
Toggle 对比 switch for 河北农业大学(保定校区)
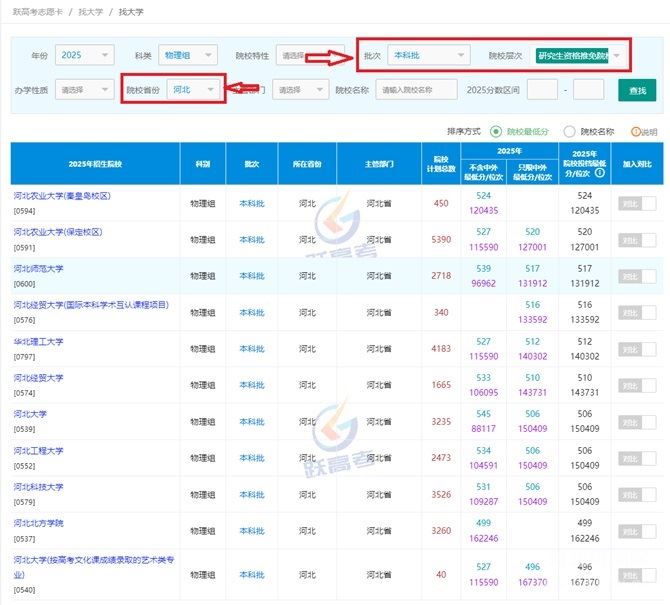[637, 240]
